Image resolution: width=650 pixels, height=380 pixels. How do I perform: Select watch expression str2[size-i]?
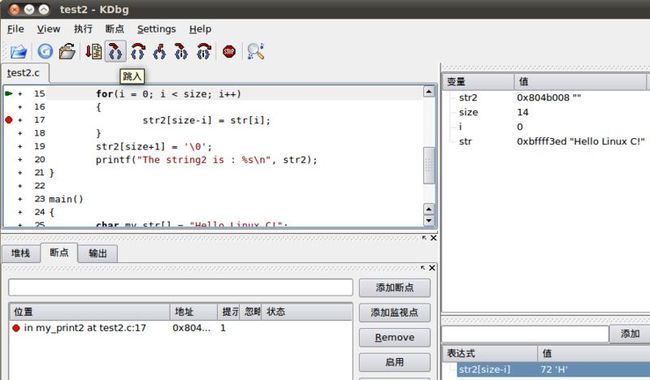tap(553, 369)
